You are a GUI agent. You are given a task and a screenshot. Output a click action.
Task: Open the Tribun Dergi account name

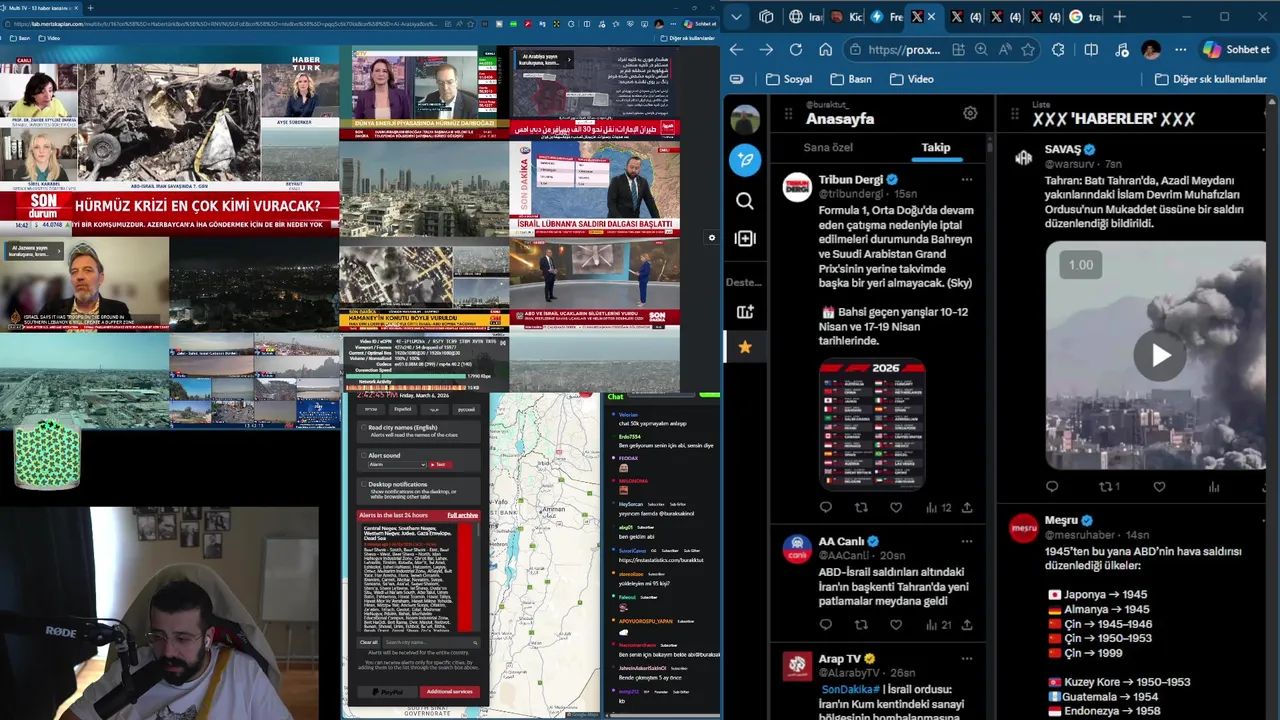(850, 179)
